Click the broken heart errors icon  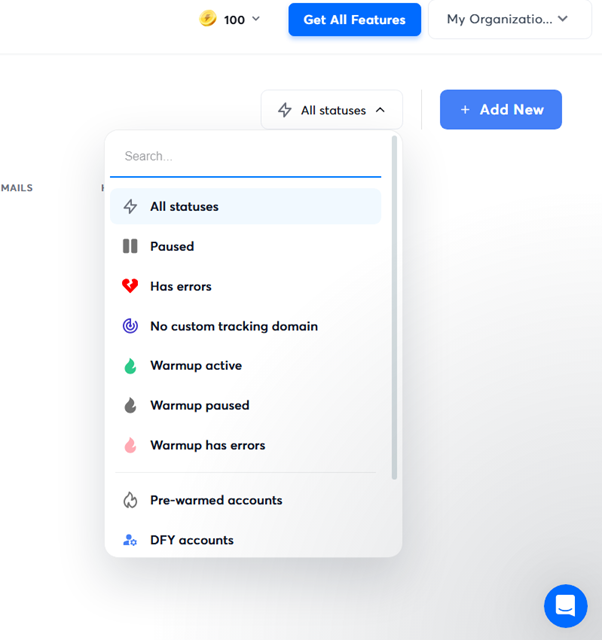point(130,286)
